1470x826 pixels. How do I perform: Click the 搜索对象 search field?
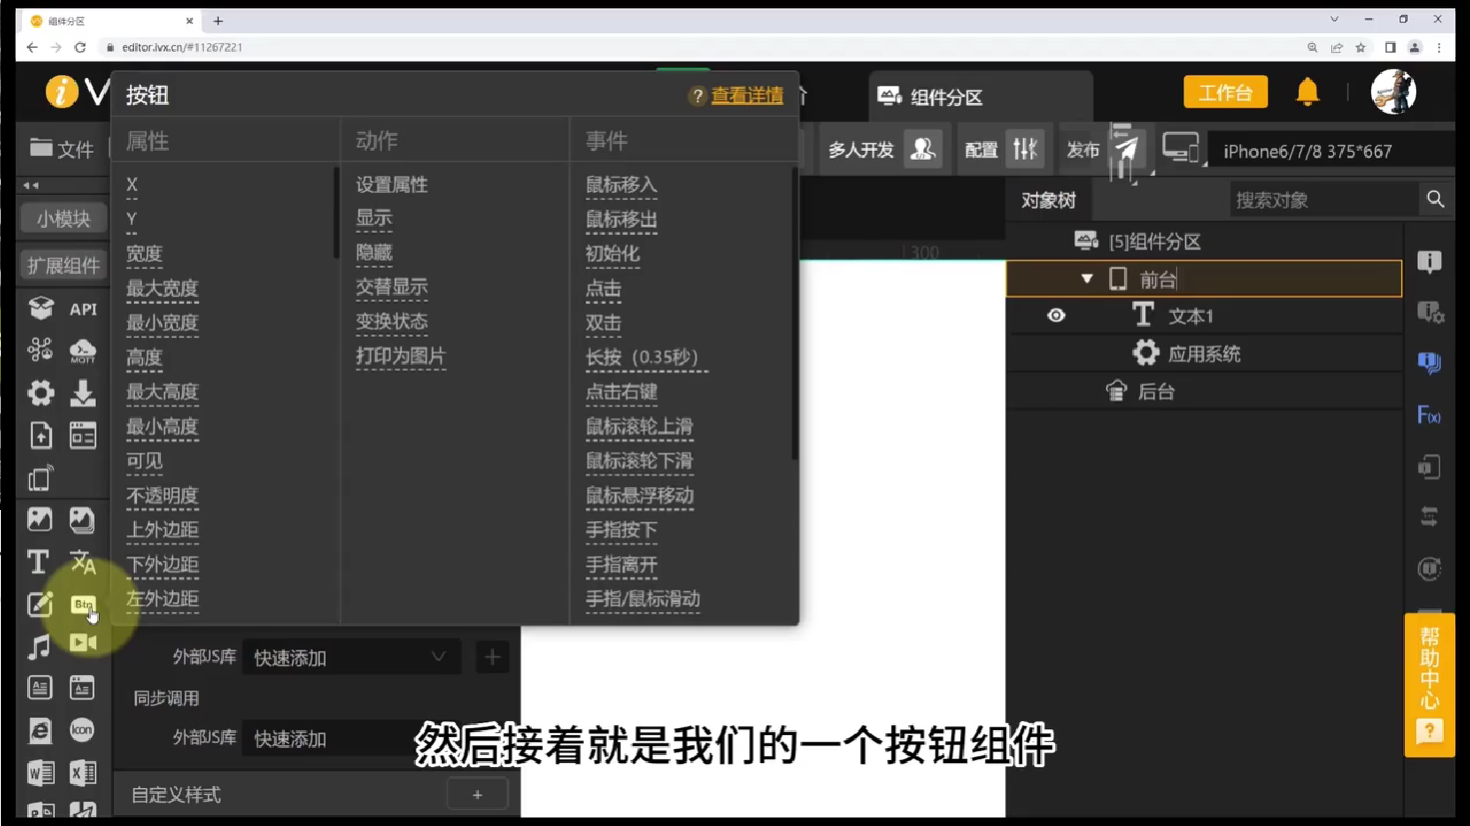pyautogui.click(x=1325, y=200)
